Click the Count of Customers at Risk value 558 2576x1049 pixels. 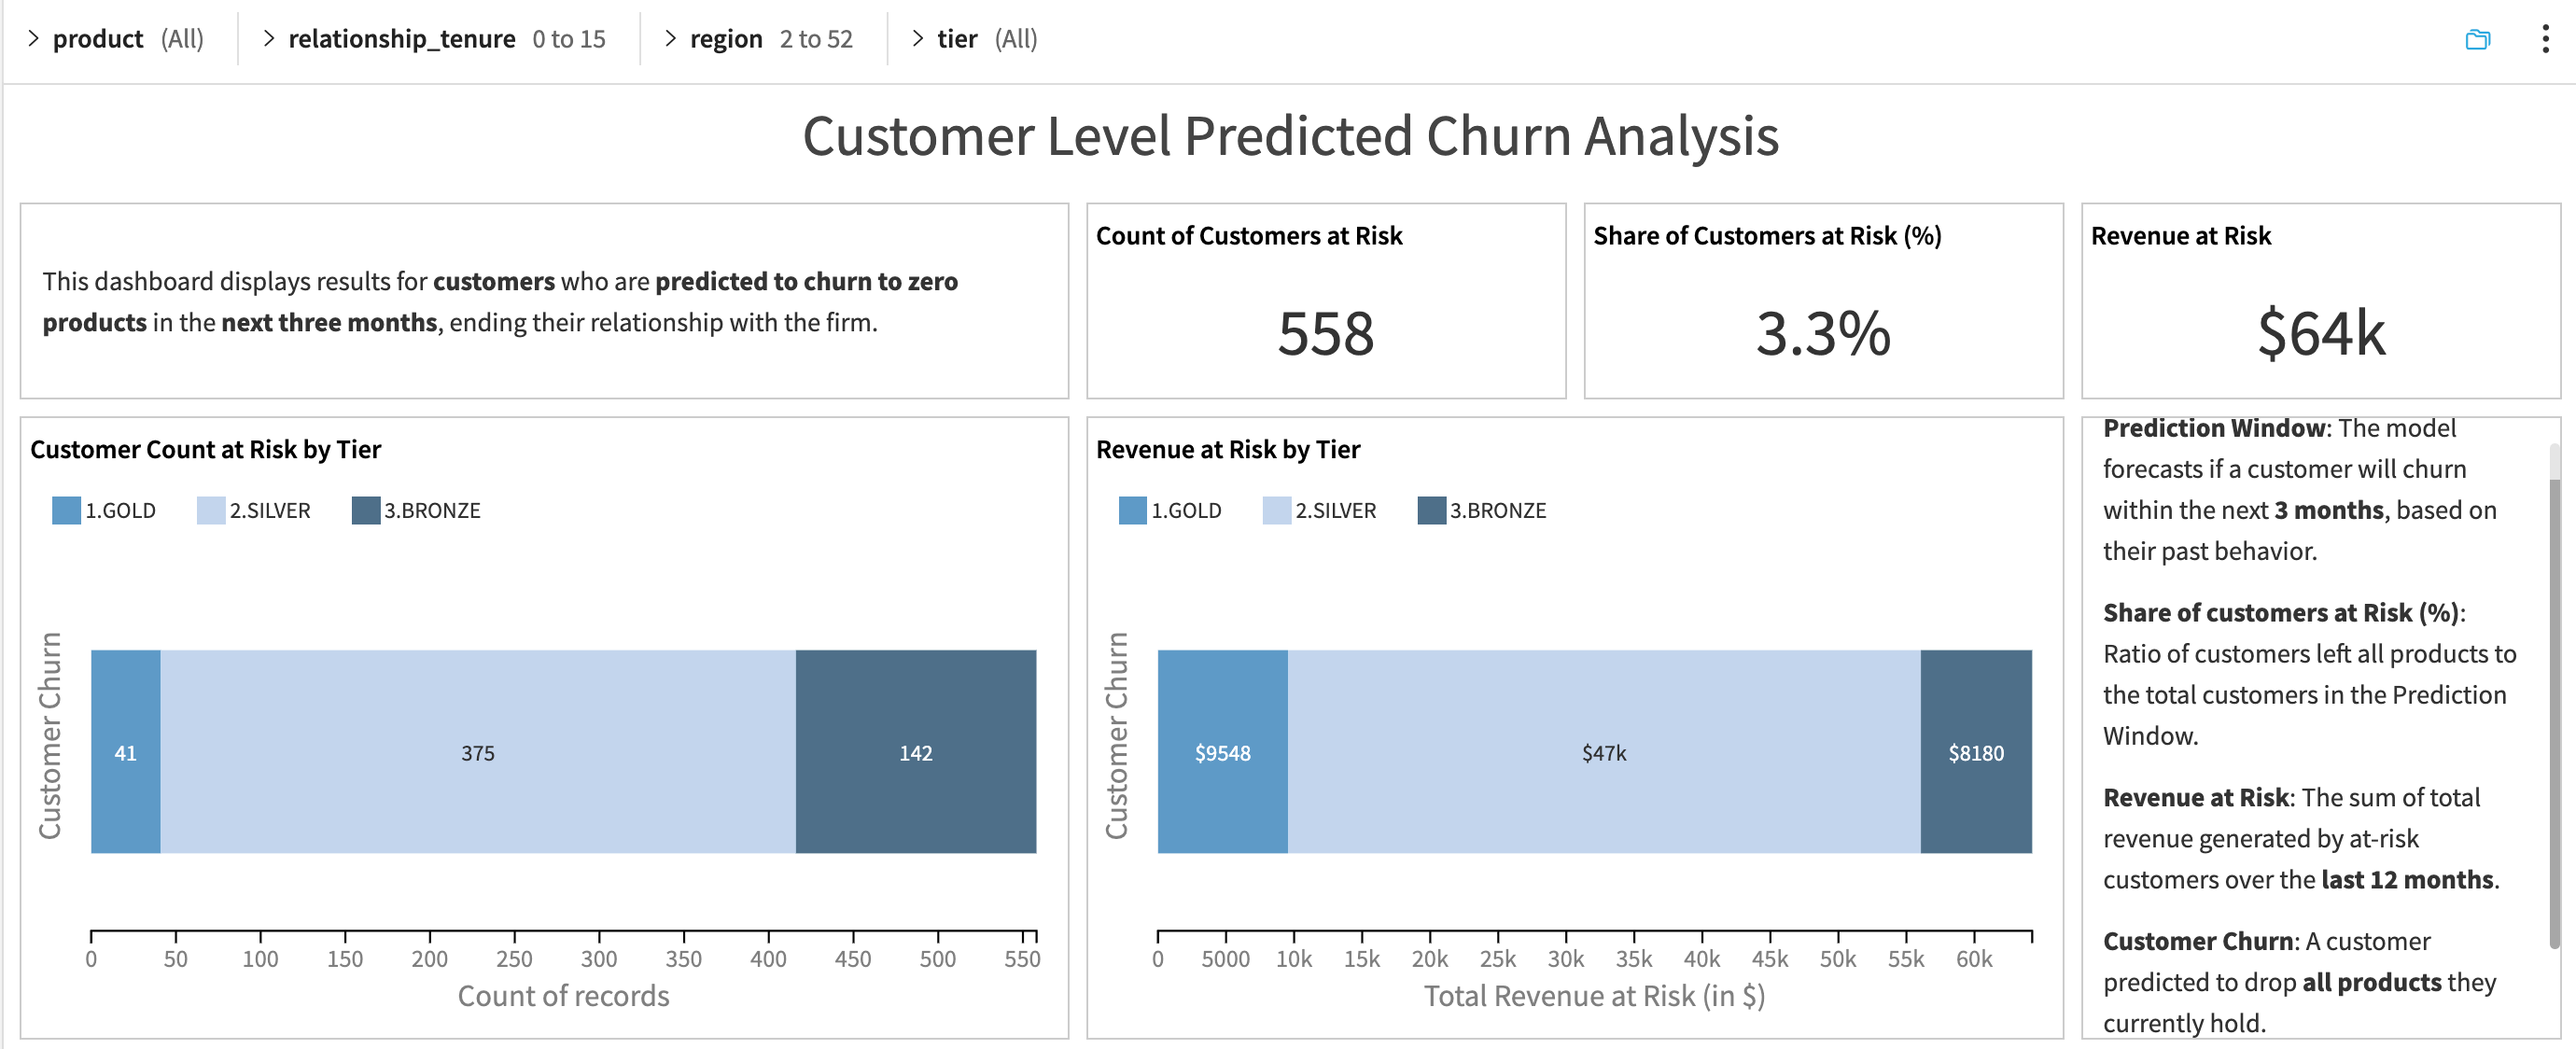[1326, 335]
